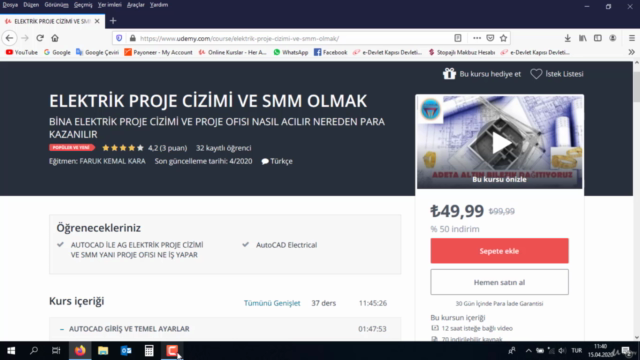Add course to İstek Listesi

click(557, 74)
